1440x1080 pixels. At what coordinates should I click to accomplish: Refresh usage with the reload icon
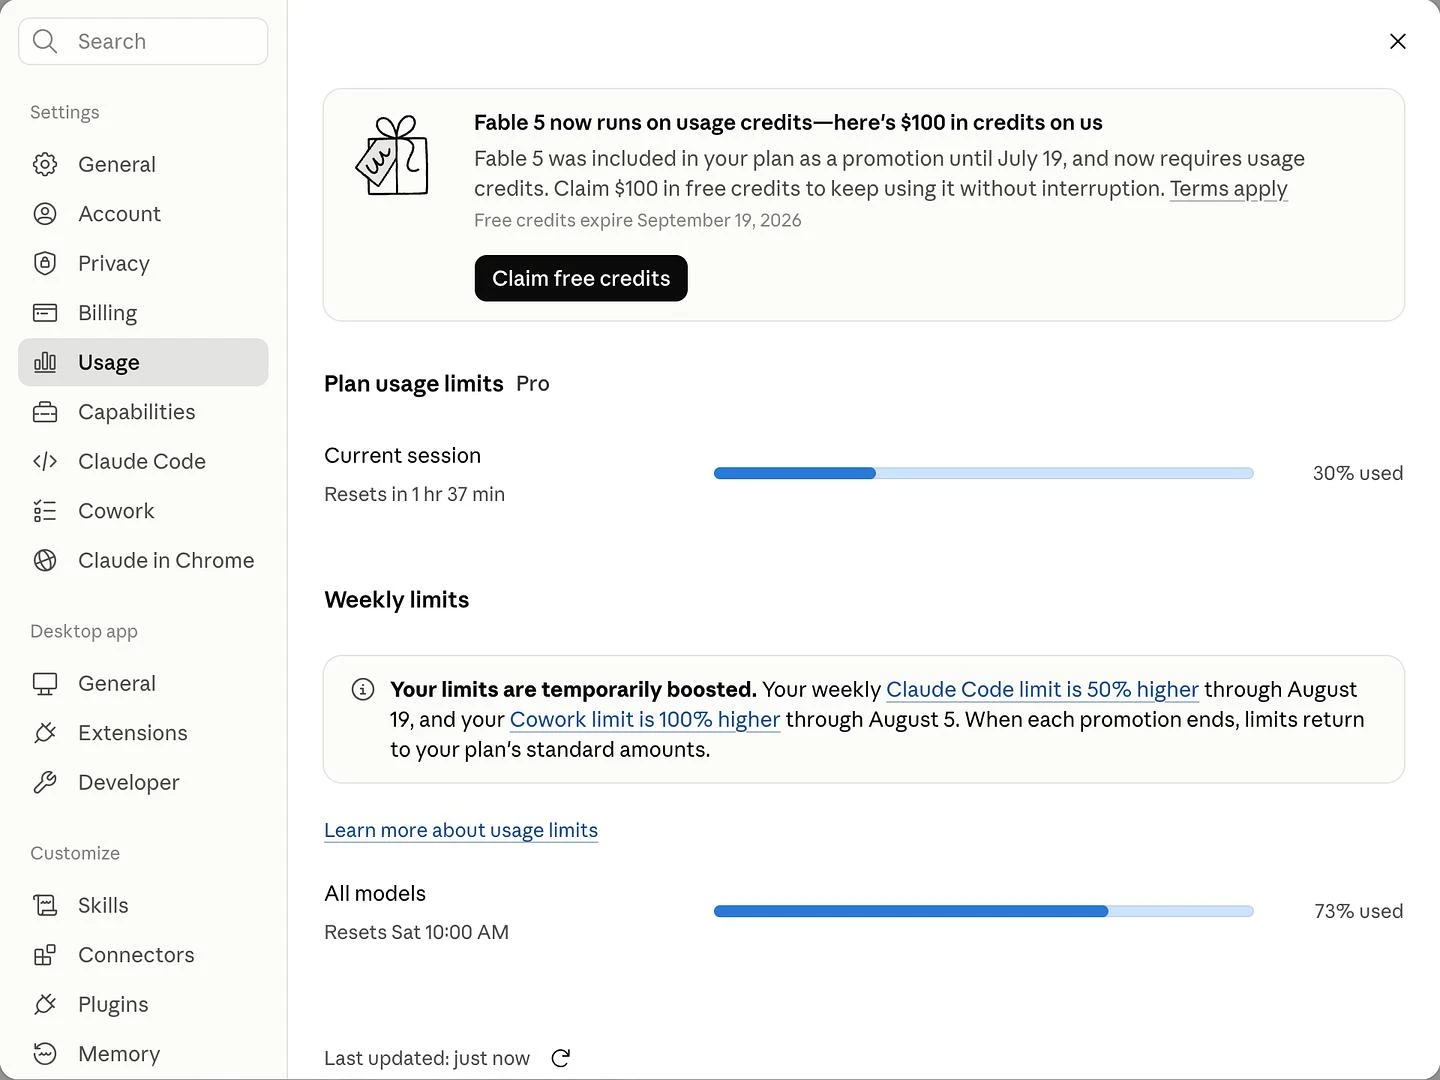[561, 1058]
